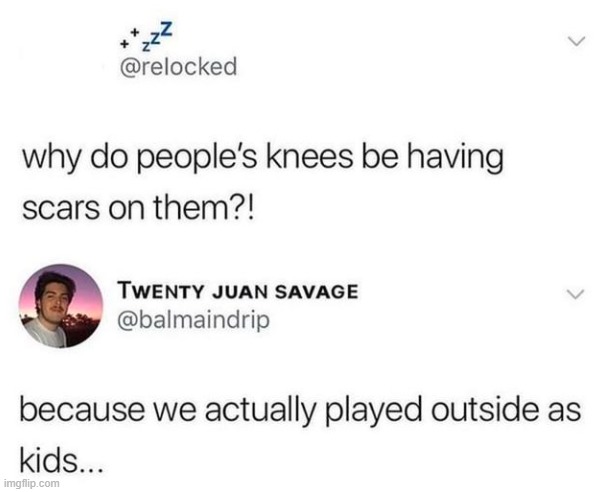Click the sparkle plus symbols beside zzZ

129,38
